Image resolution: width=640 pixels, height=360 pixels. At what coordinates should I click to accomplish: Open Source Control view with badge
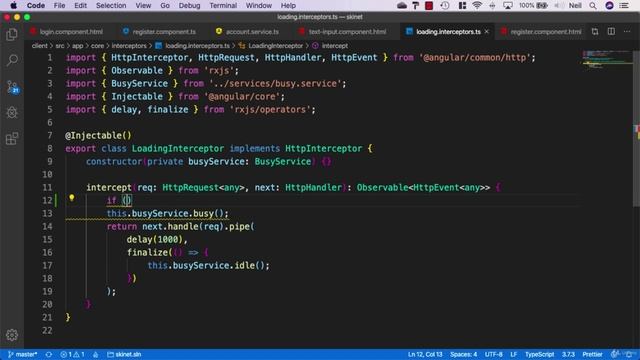pyautogui.click(x=12, y=87)
